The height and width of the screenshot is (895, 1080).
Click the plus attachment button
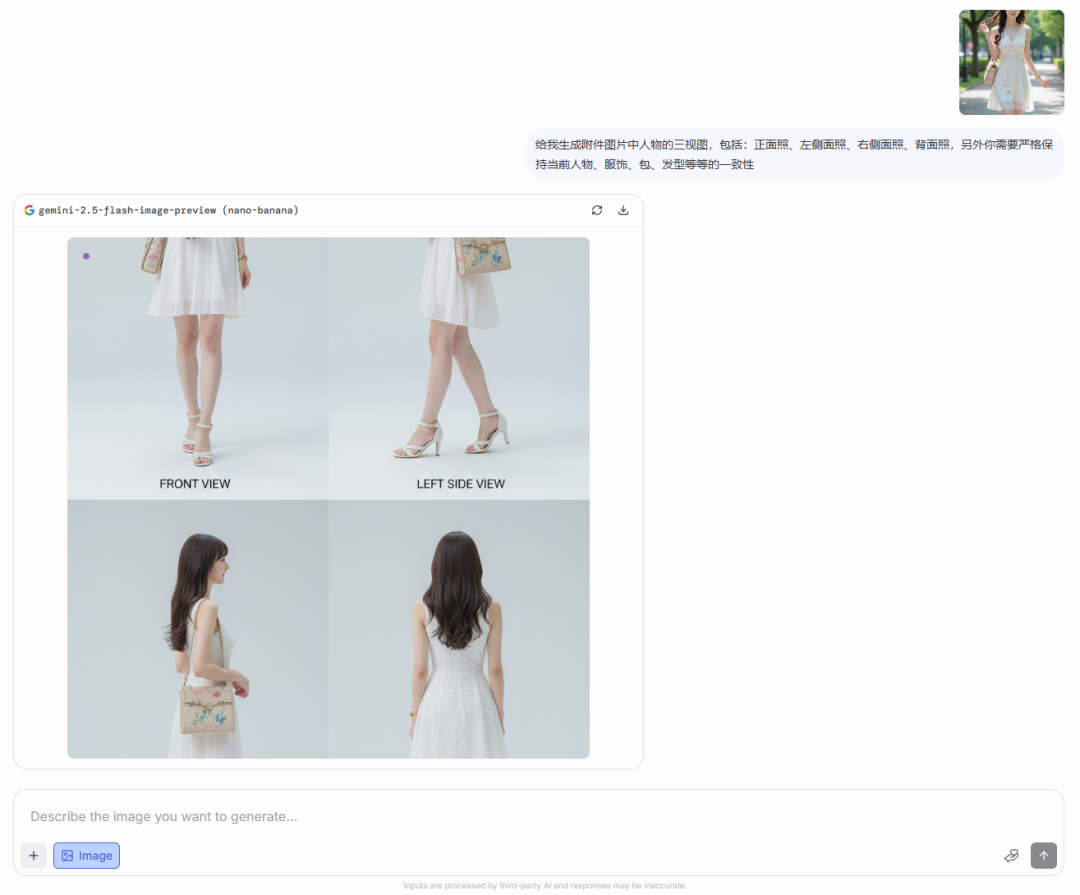tap(33, 856)
